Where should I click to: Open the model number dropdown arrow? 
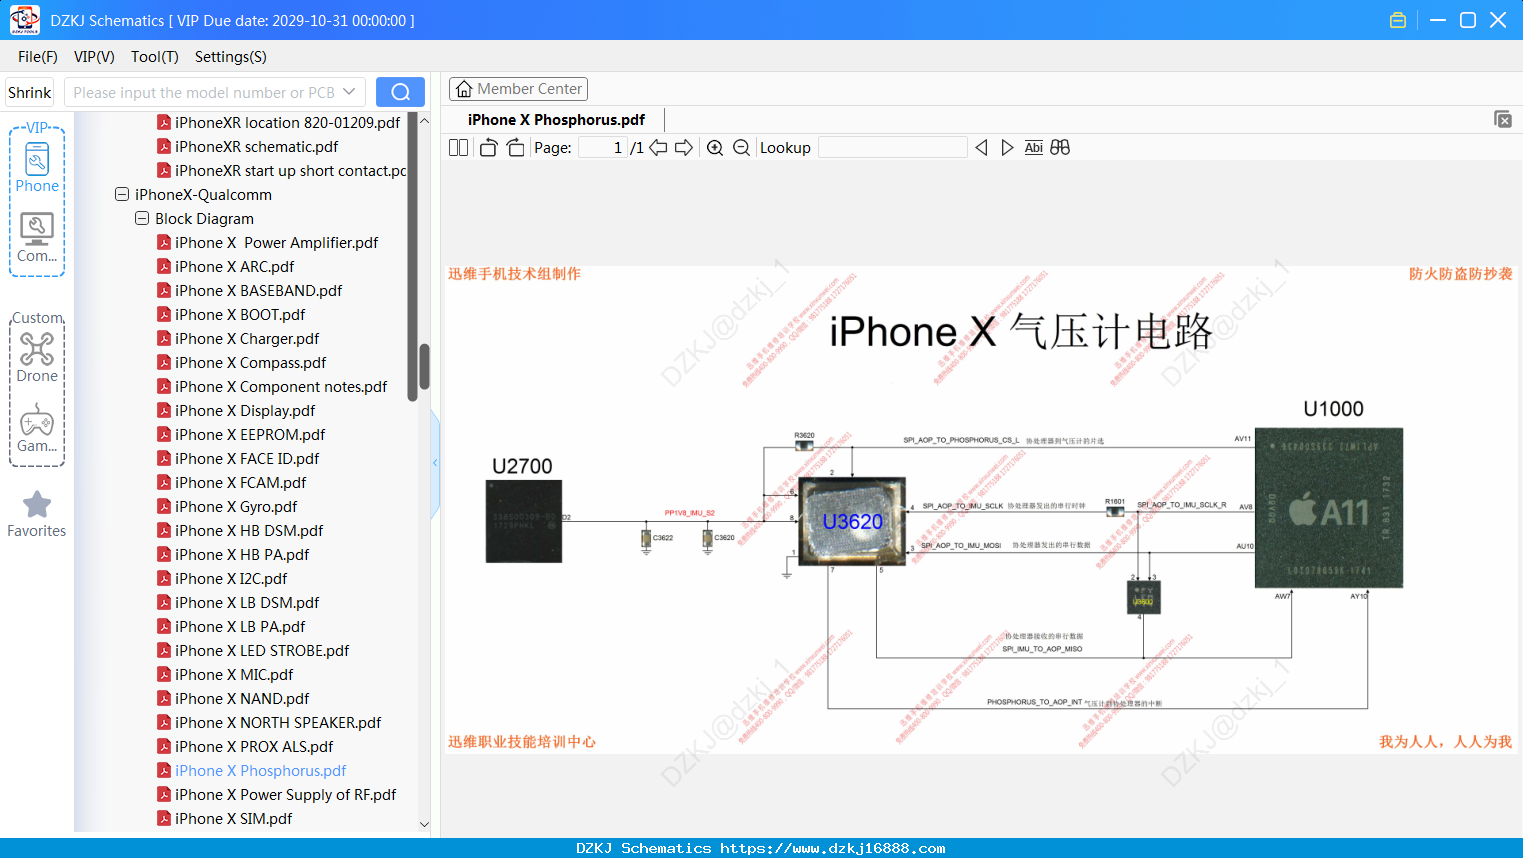[x=349, y=92]
